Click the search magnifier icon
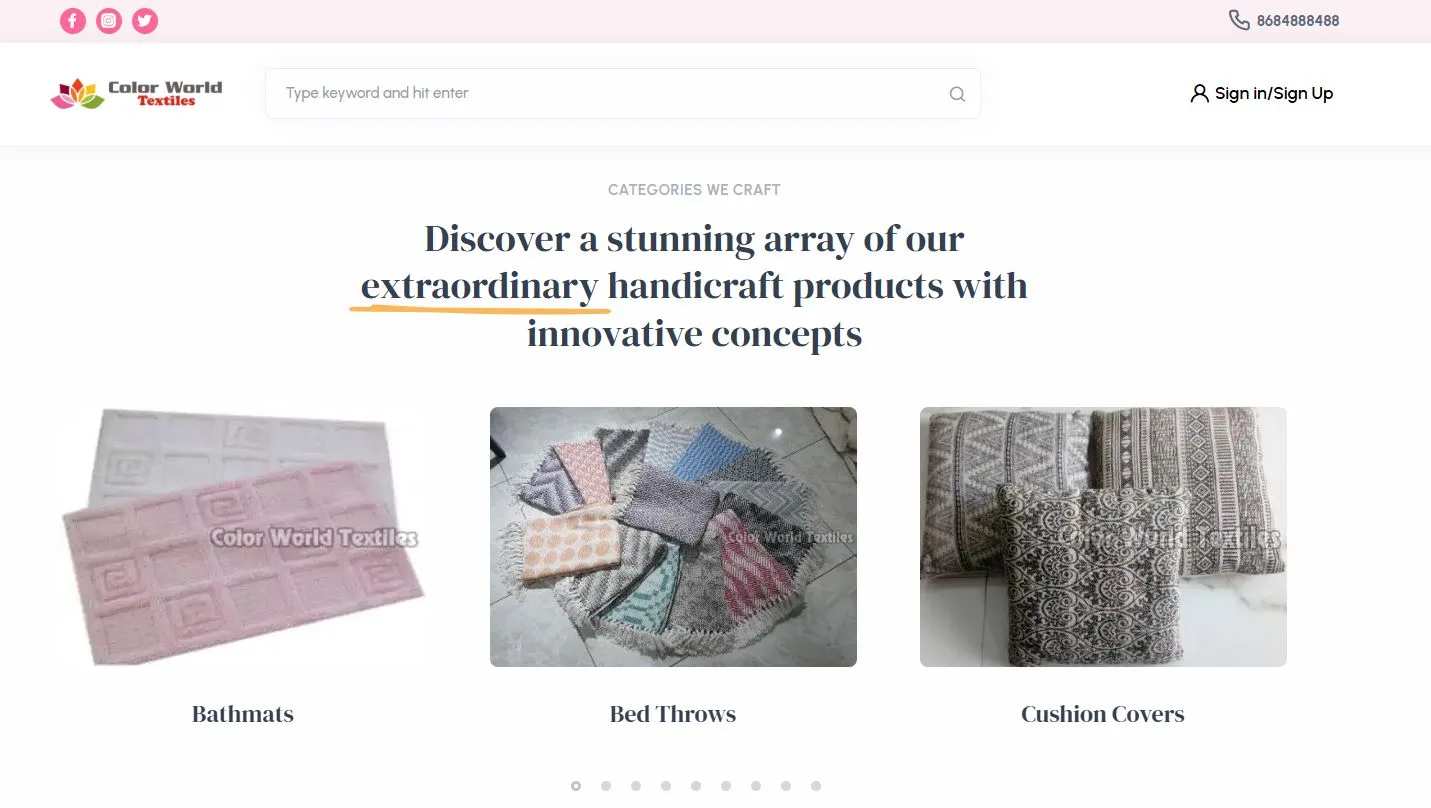1431x808 pixels. click(957, 94)
